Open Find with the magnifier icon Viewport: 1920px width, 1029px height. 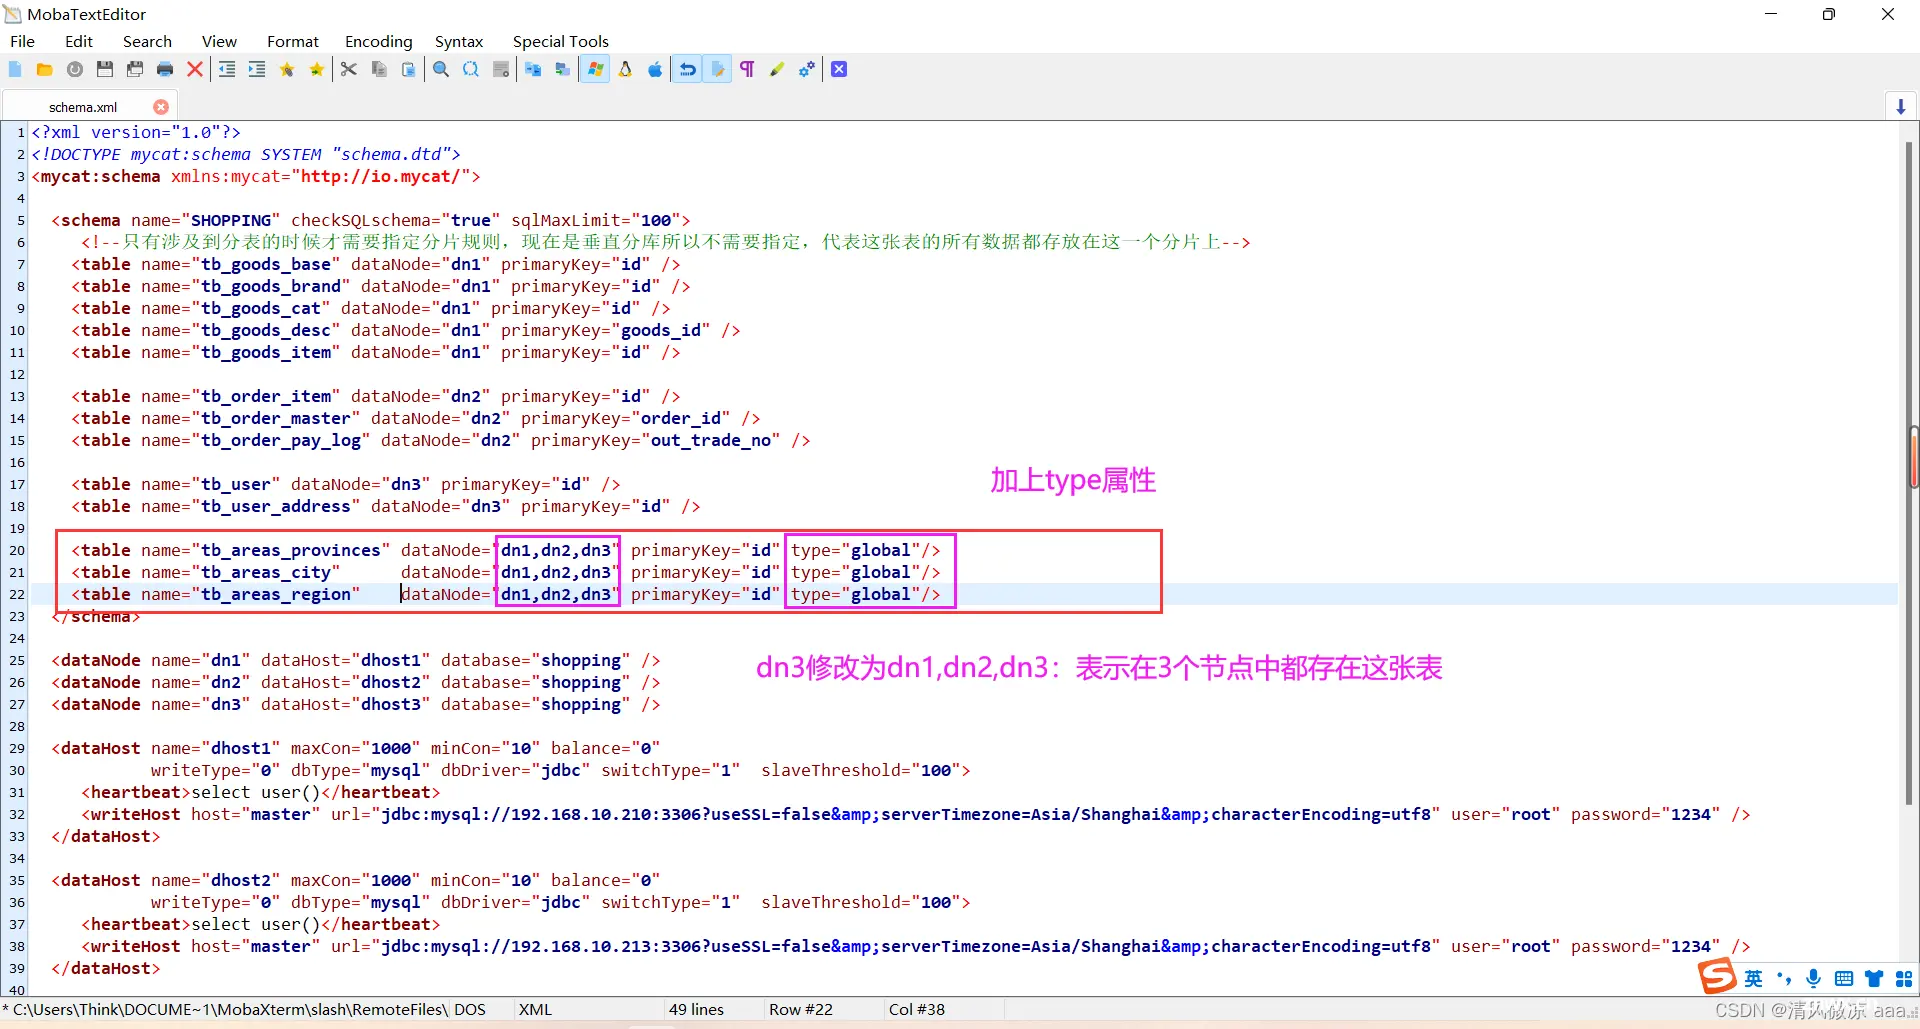tap(441, 69)
